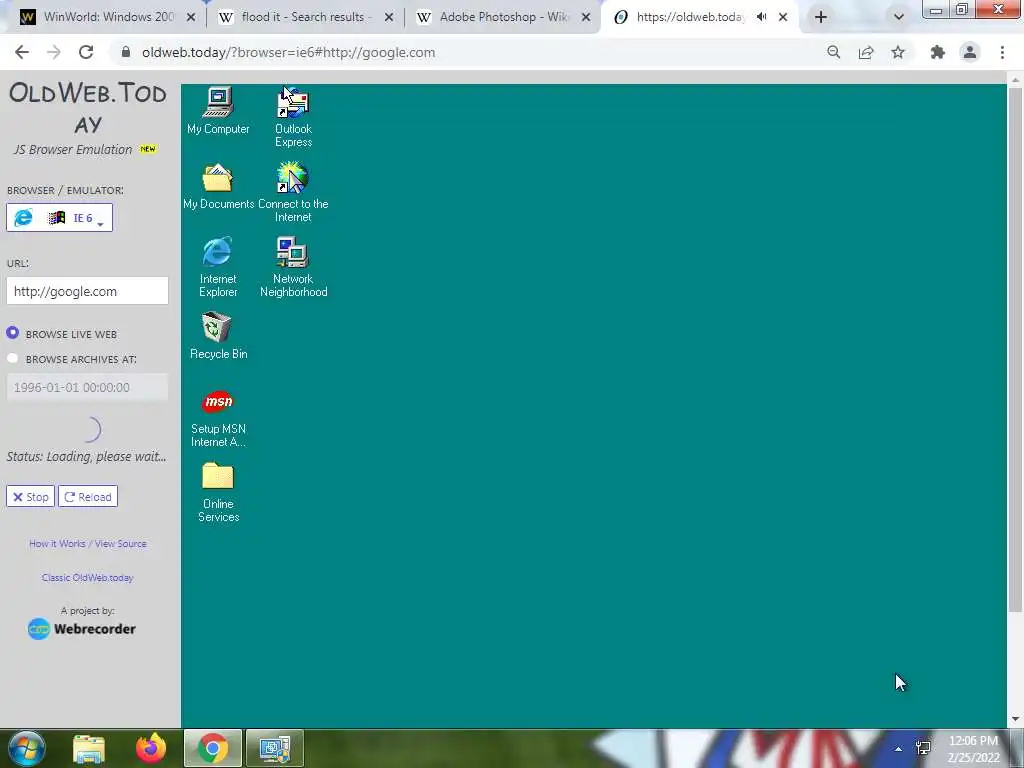This screenshot has width=1024, height=768.
Task: Bookmark this page with the star icon
Action: (x=898, y=52)
